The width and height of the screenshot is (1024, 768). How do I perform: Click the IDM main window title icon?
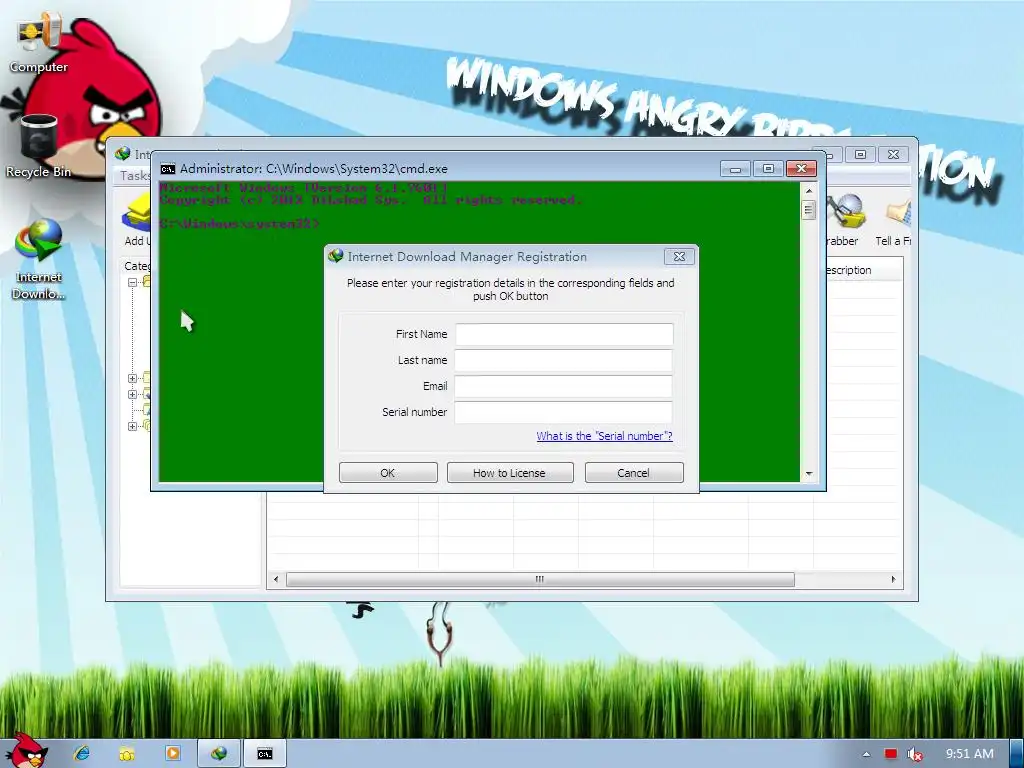click(122, 154)
